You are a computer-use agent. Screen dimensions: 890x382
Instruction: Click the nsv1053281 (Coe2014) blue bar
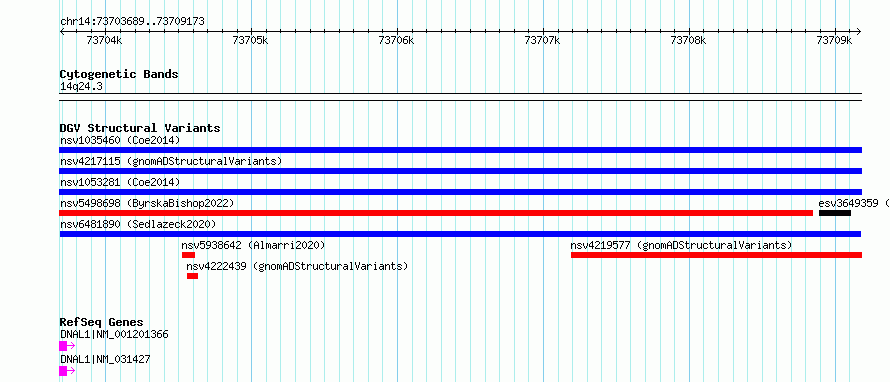coord(460,192)
